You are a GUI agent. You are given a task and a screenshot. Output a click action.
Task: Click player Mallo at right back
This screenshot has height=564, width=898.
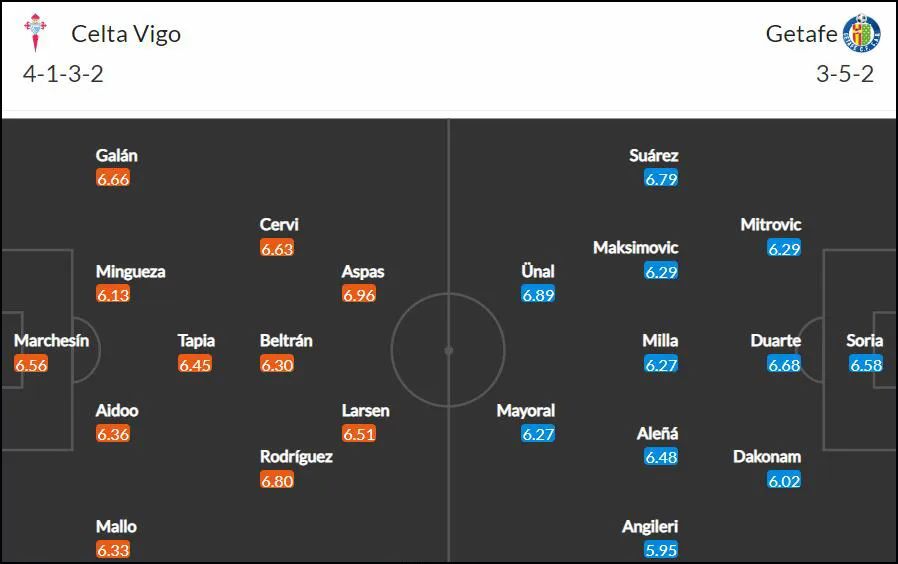(x=116, y=527)
